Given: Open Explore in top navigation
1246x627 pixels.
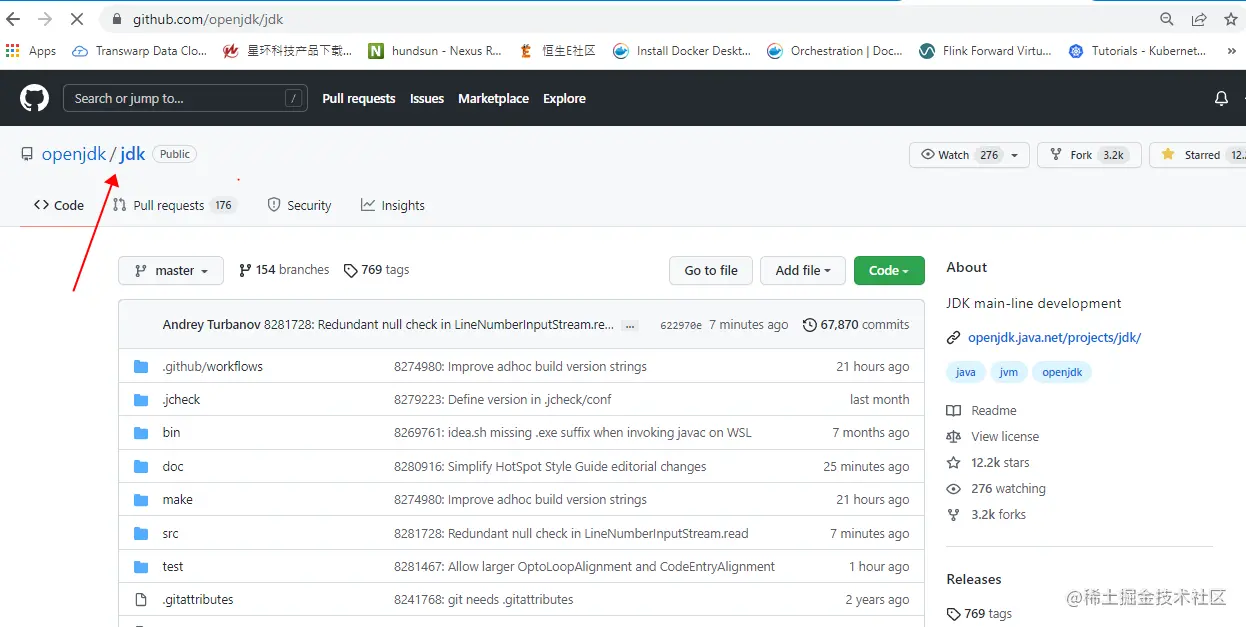Looking at the screenshot, I should pyautogui.click(x=564, y=98).
